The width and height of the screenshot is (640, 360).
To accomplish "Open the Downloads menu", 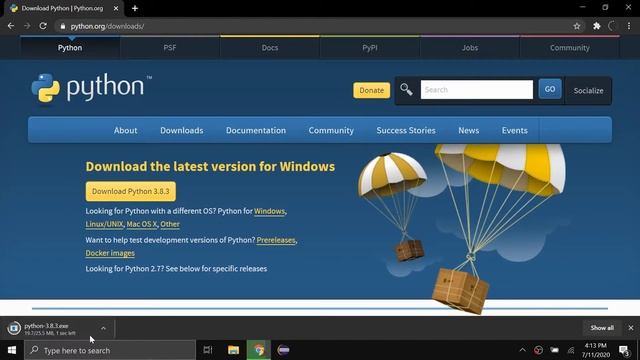I will [182, 130].
